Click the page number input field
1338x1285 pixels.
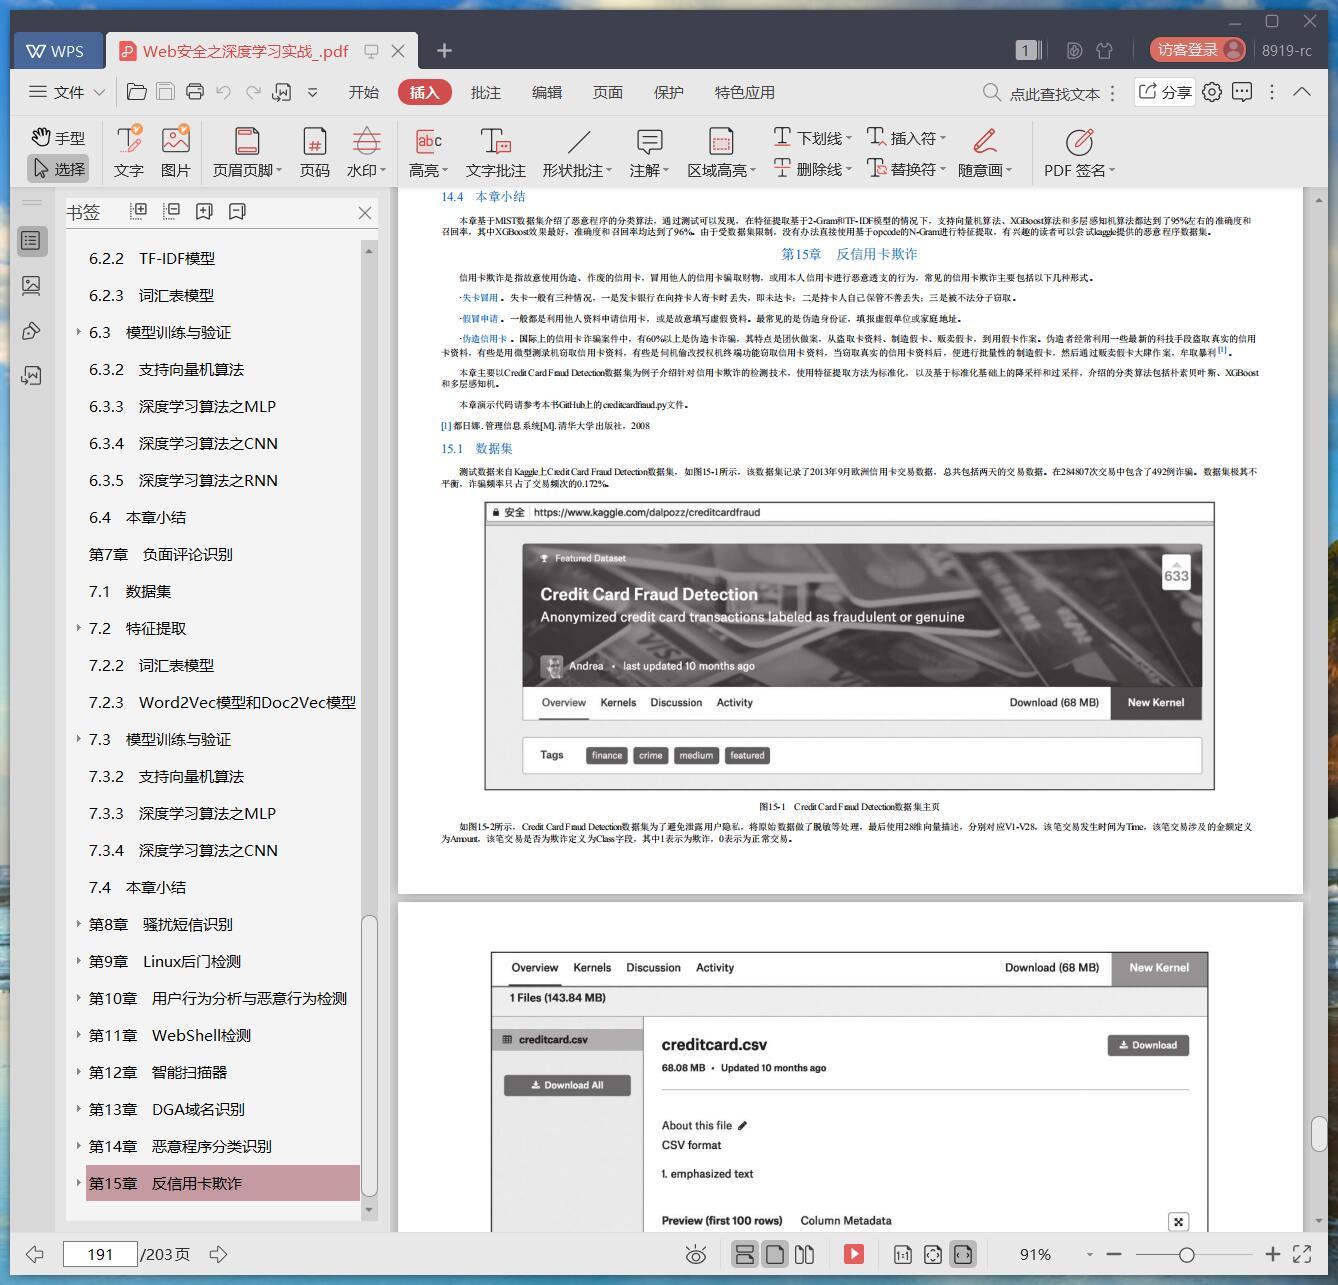tap(99, 1254)
